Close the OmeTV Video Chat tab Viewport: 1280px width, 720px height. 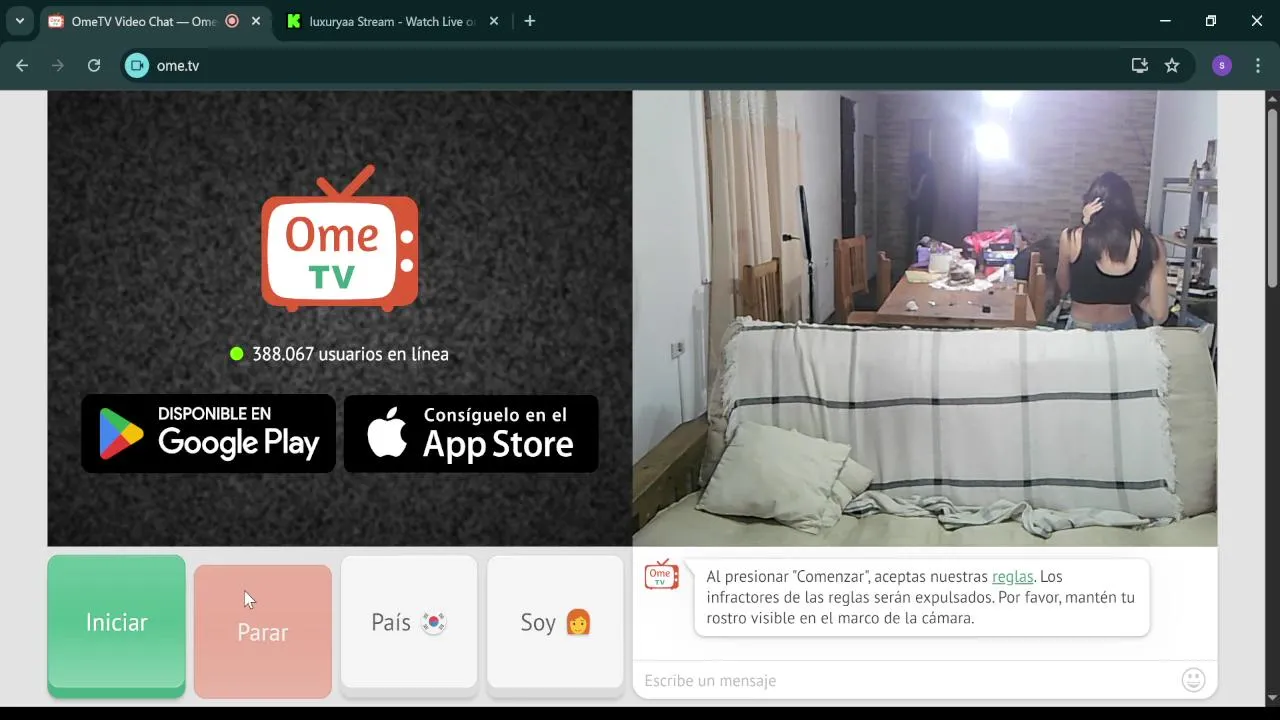pyautogui.click(x=255, y=21)
